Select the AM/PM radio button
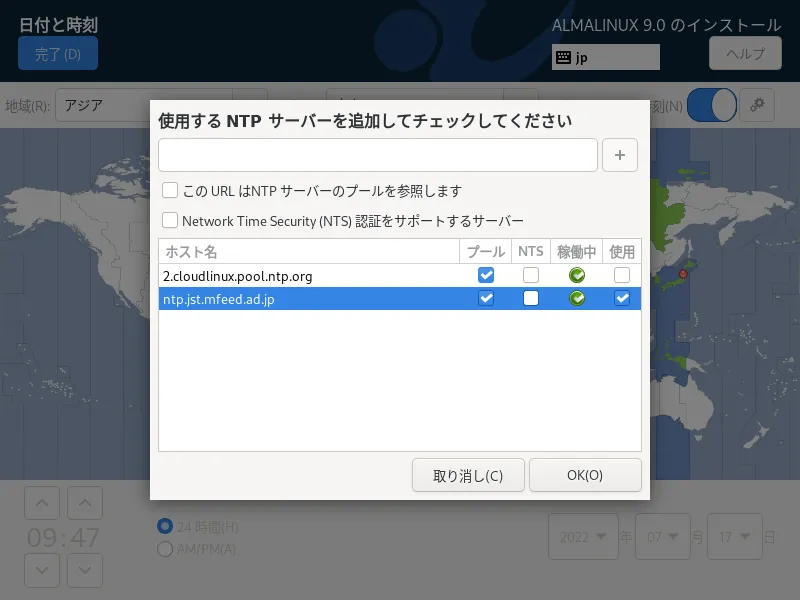Image resolution: width=800 pixels, height=600 pixels. coord(165,549)
